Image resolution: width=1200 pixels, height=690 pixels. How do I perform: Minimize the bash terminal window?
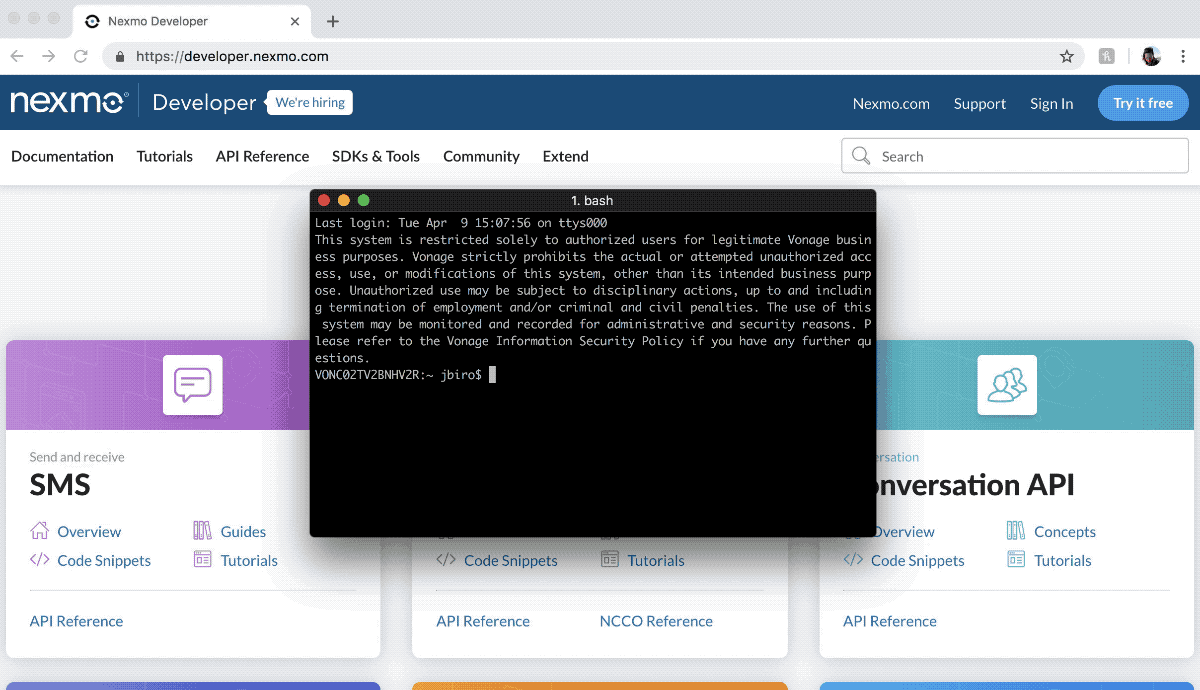point(344,200)
